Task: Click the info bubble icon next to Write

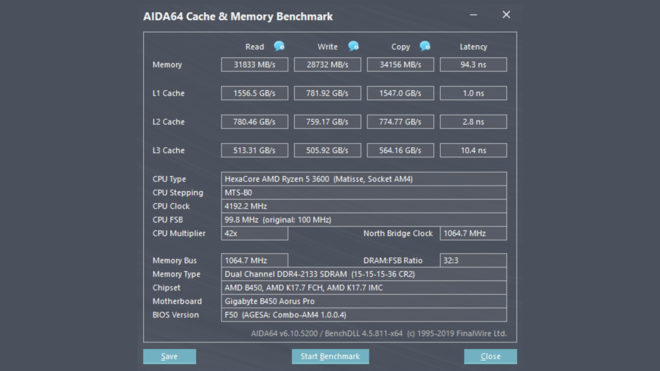Action: 354,46
